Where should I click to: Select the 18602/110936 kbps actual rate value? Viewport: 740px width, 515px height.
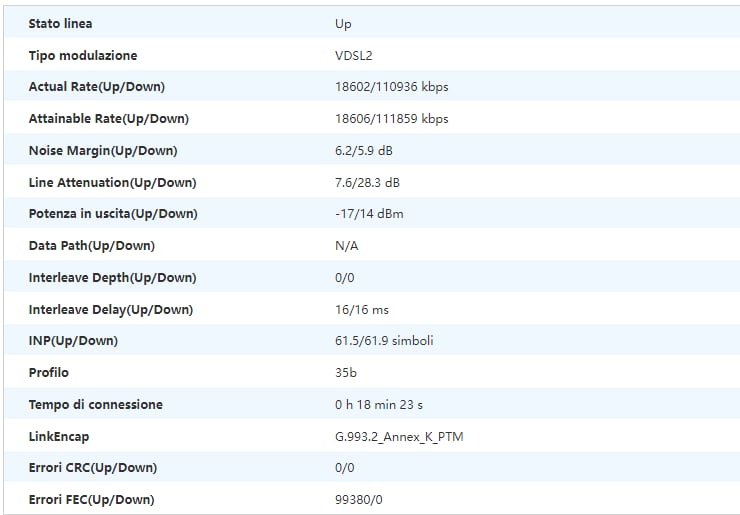[x=391, y=87]
